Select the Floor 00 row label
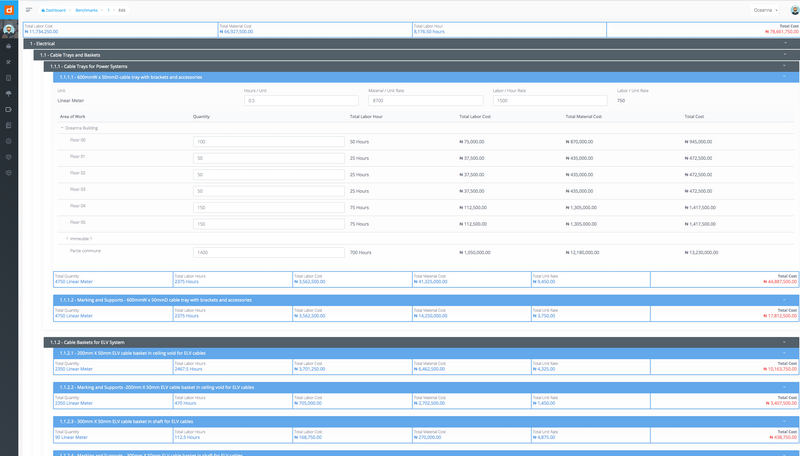 (x=78, y=140)
